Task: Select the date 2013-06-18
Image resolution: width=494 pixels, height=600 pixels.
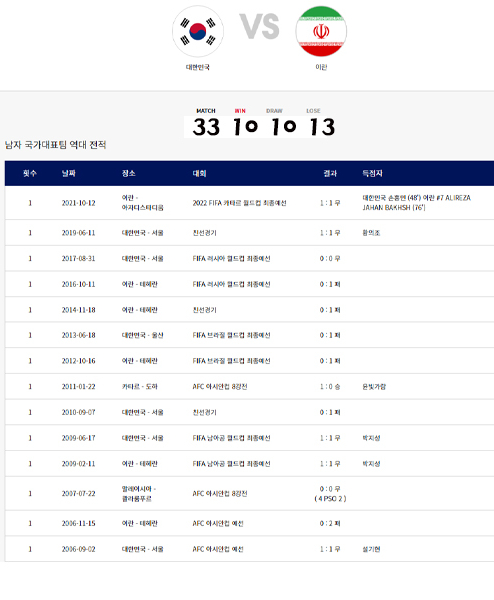Action: [78, 335]
